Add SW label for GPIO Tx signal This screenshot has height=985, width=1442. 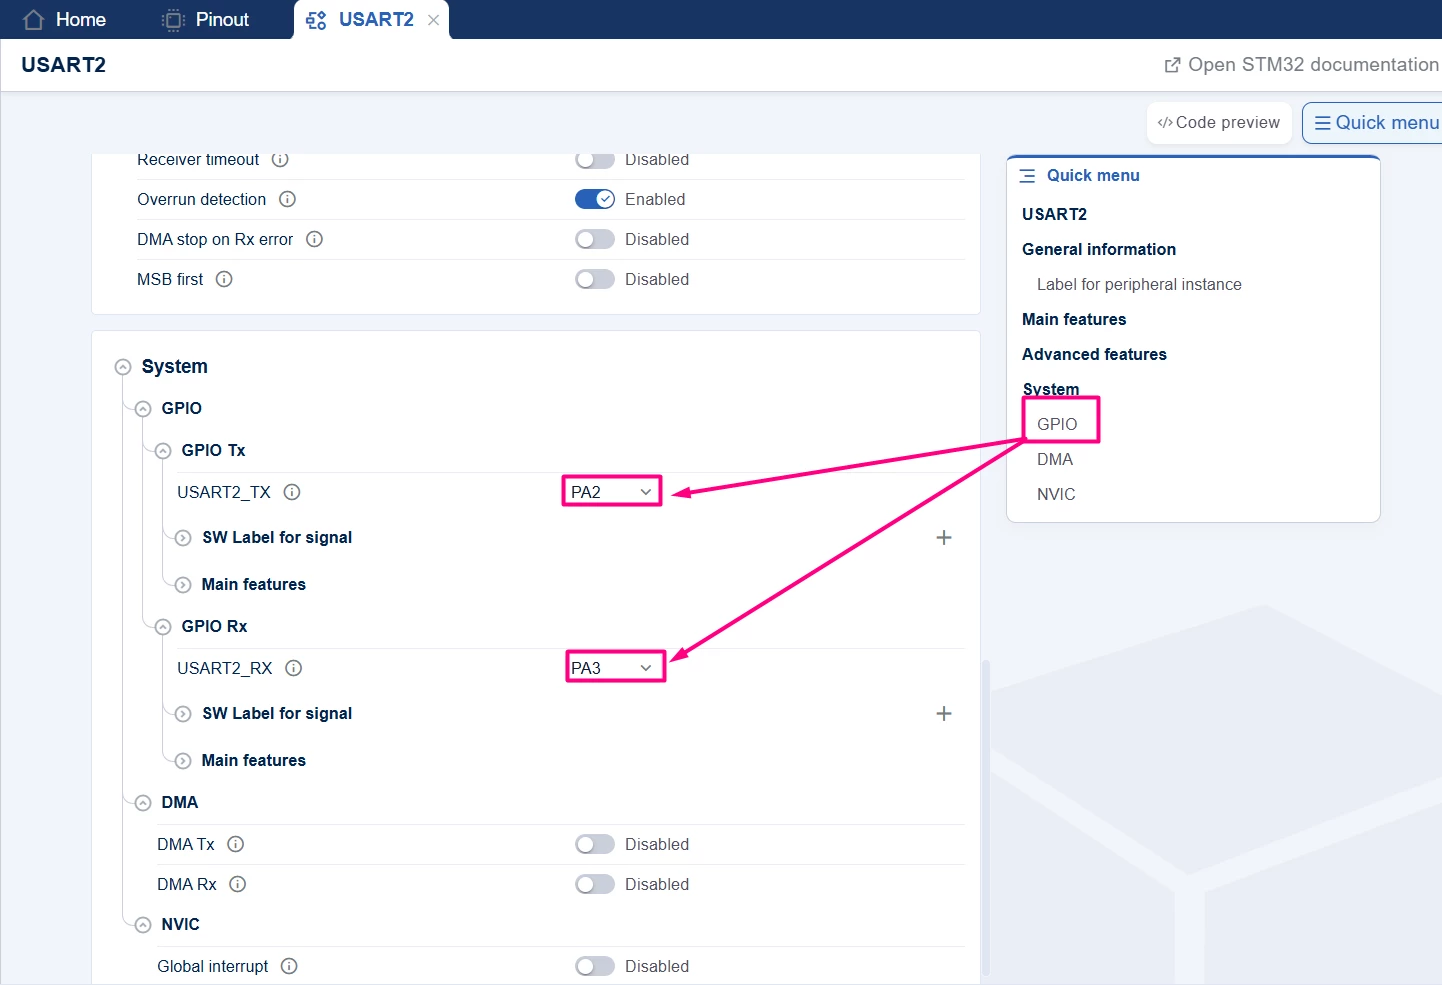click(x=944, y=538)
